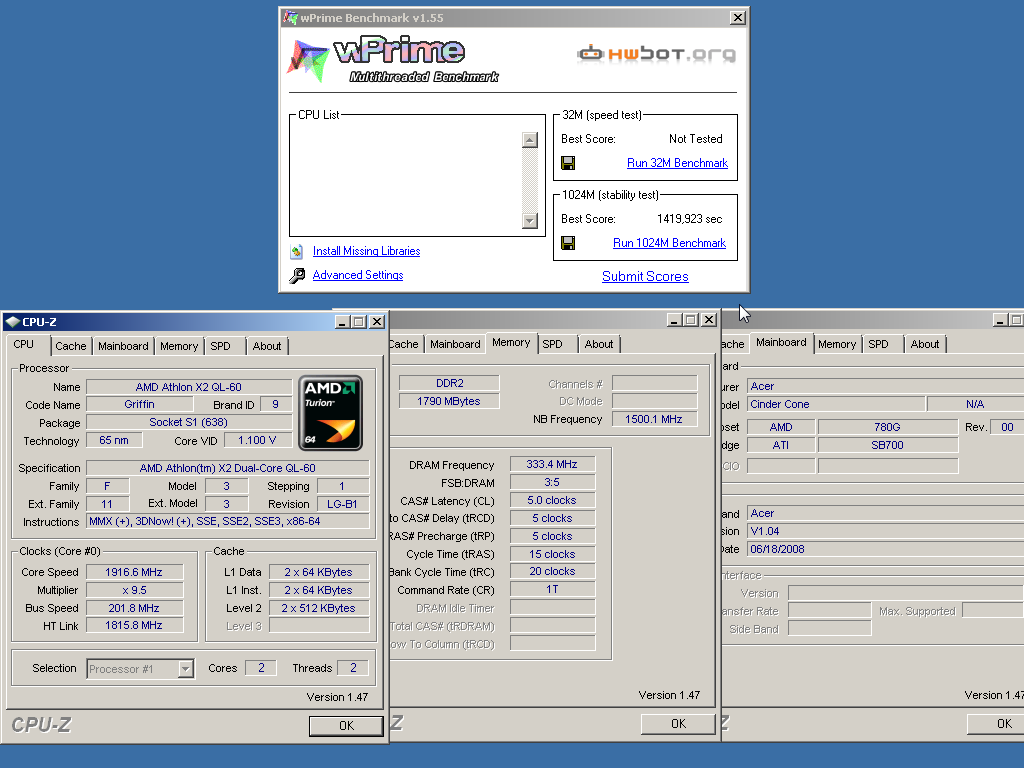Click the chipset value 780G
Screen dimensions: 1024x768
tap(888, 427)
